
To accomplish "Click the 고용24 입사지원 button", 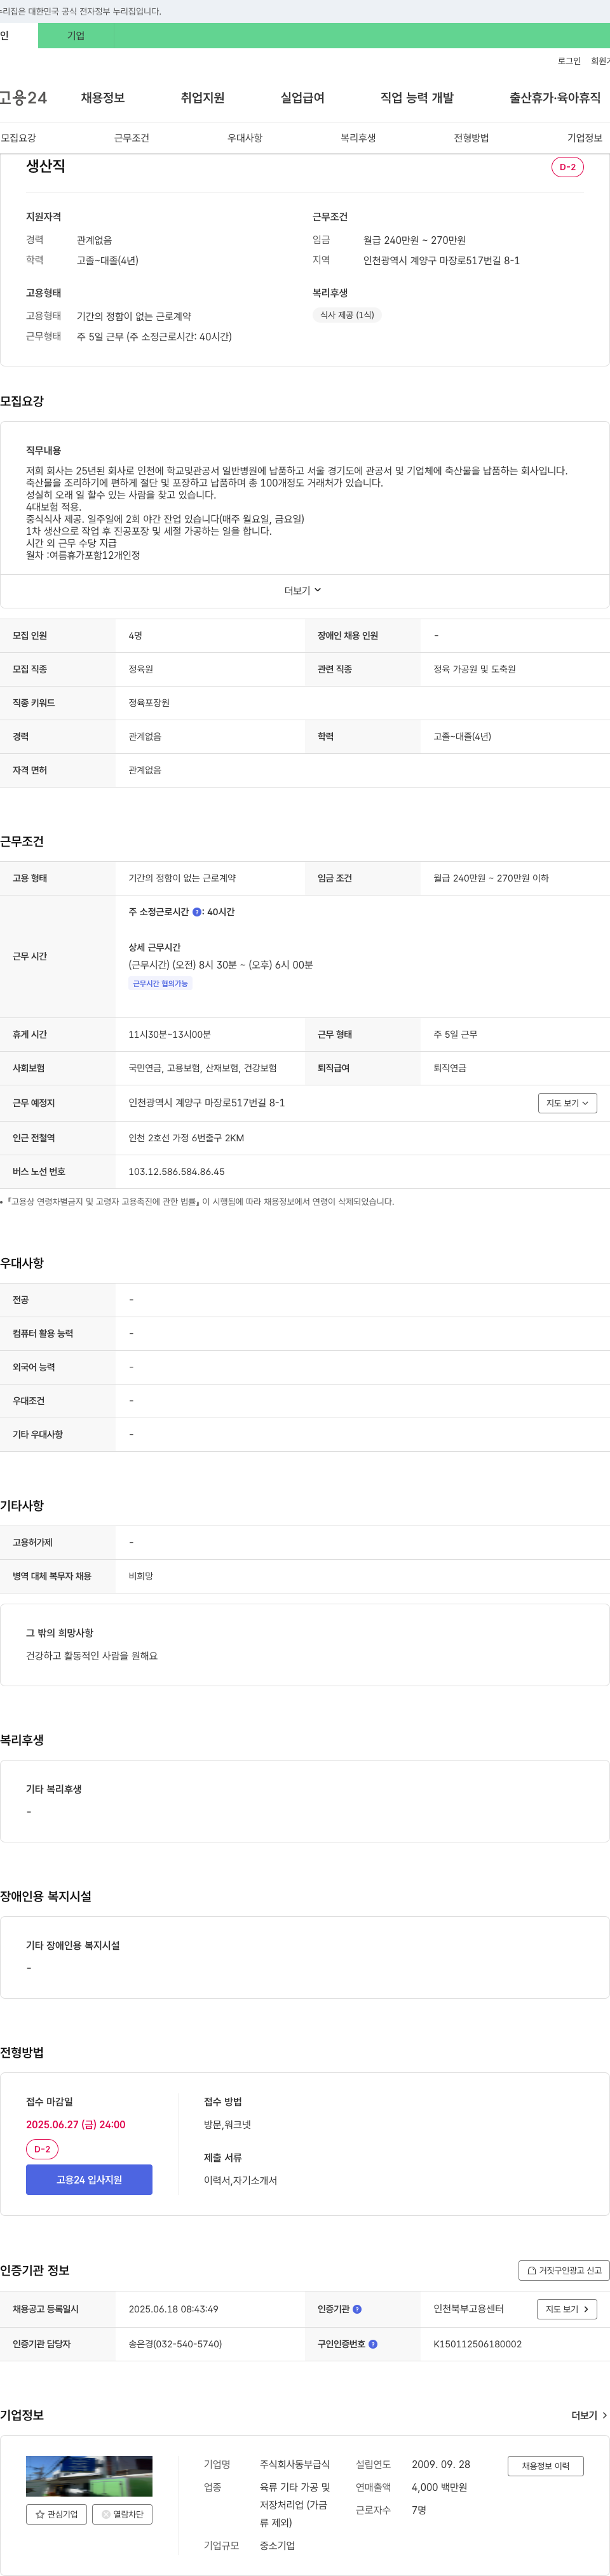I will pyautogui.click(x=89, y=2180).
